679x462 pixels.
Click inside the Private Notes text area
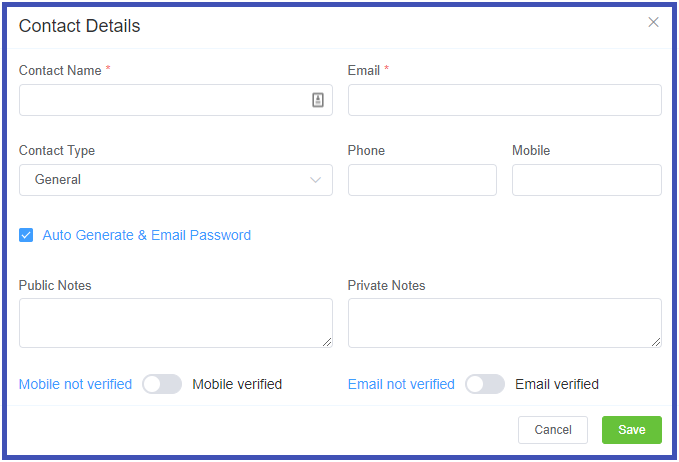tap(504, 322)
